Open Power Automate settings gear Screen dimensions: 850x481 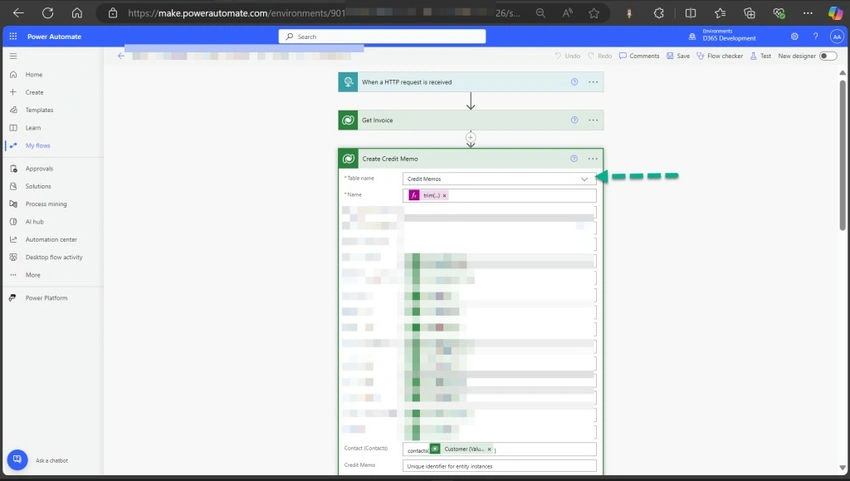pos(795,36)
